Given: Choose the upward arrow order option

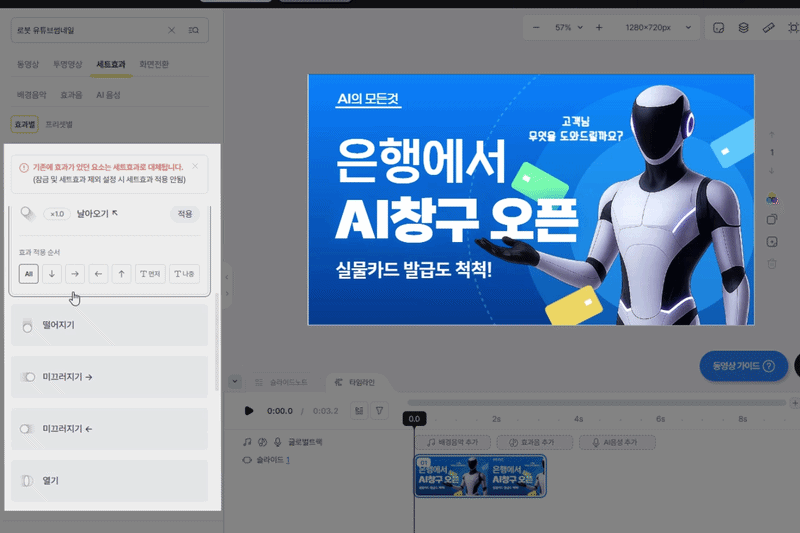Looking at the screenshot, I should click(x=121, y=274).
